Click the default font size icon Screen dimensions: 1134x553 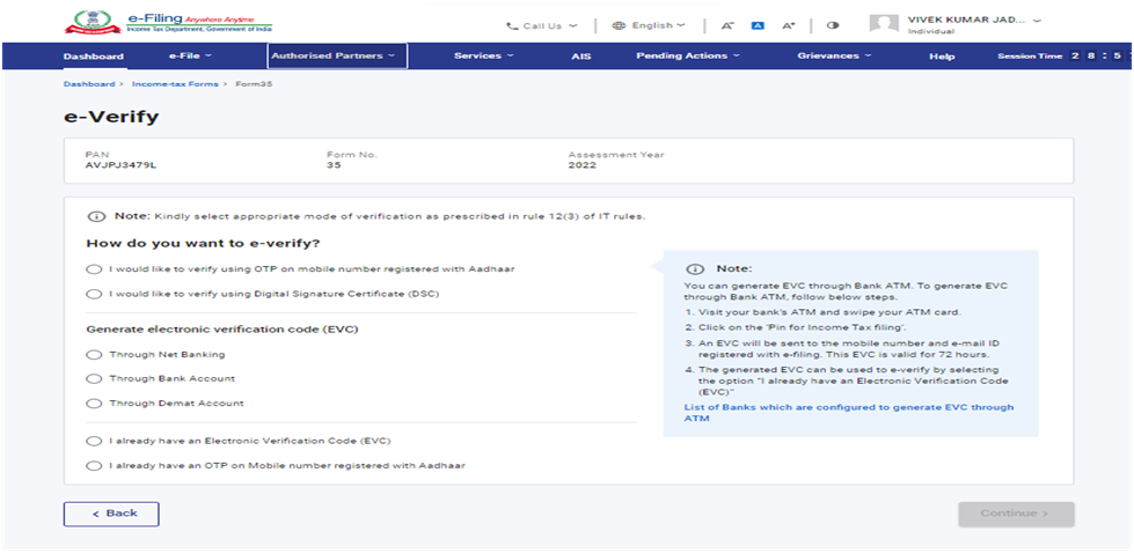tap(757, 26)
